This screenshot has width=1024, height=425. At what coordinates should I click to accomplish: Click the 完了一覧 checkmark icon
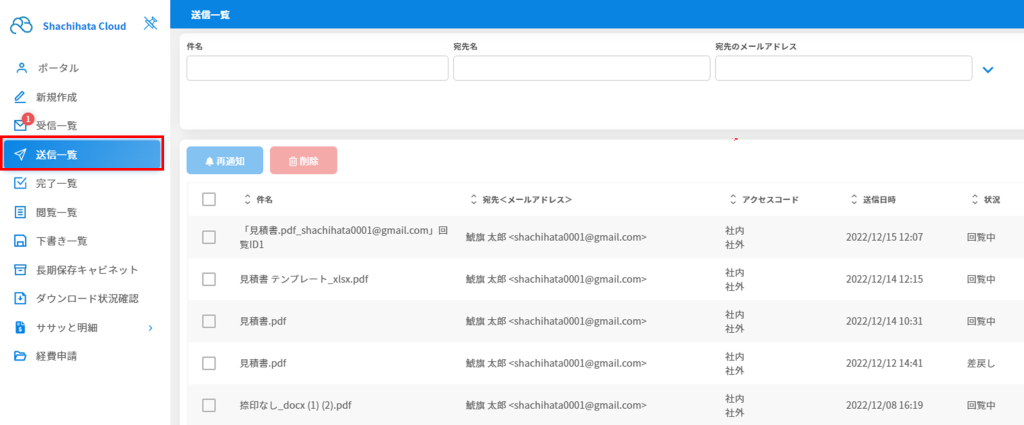point(20,183)
